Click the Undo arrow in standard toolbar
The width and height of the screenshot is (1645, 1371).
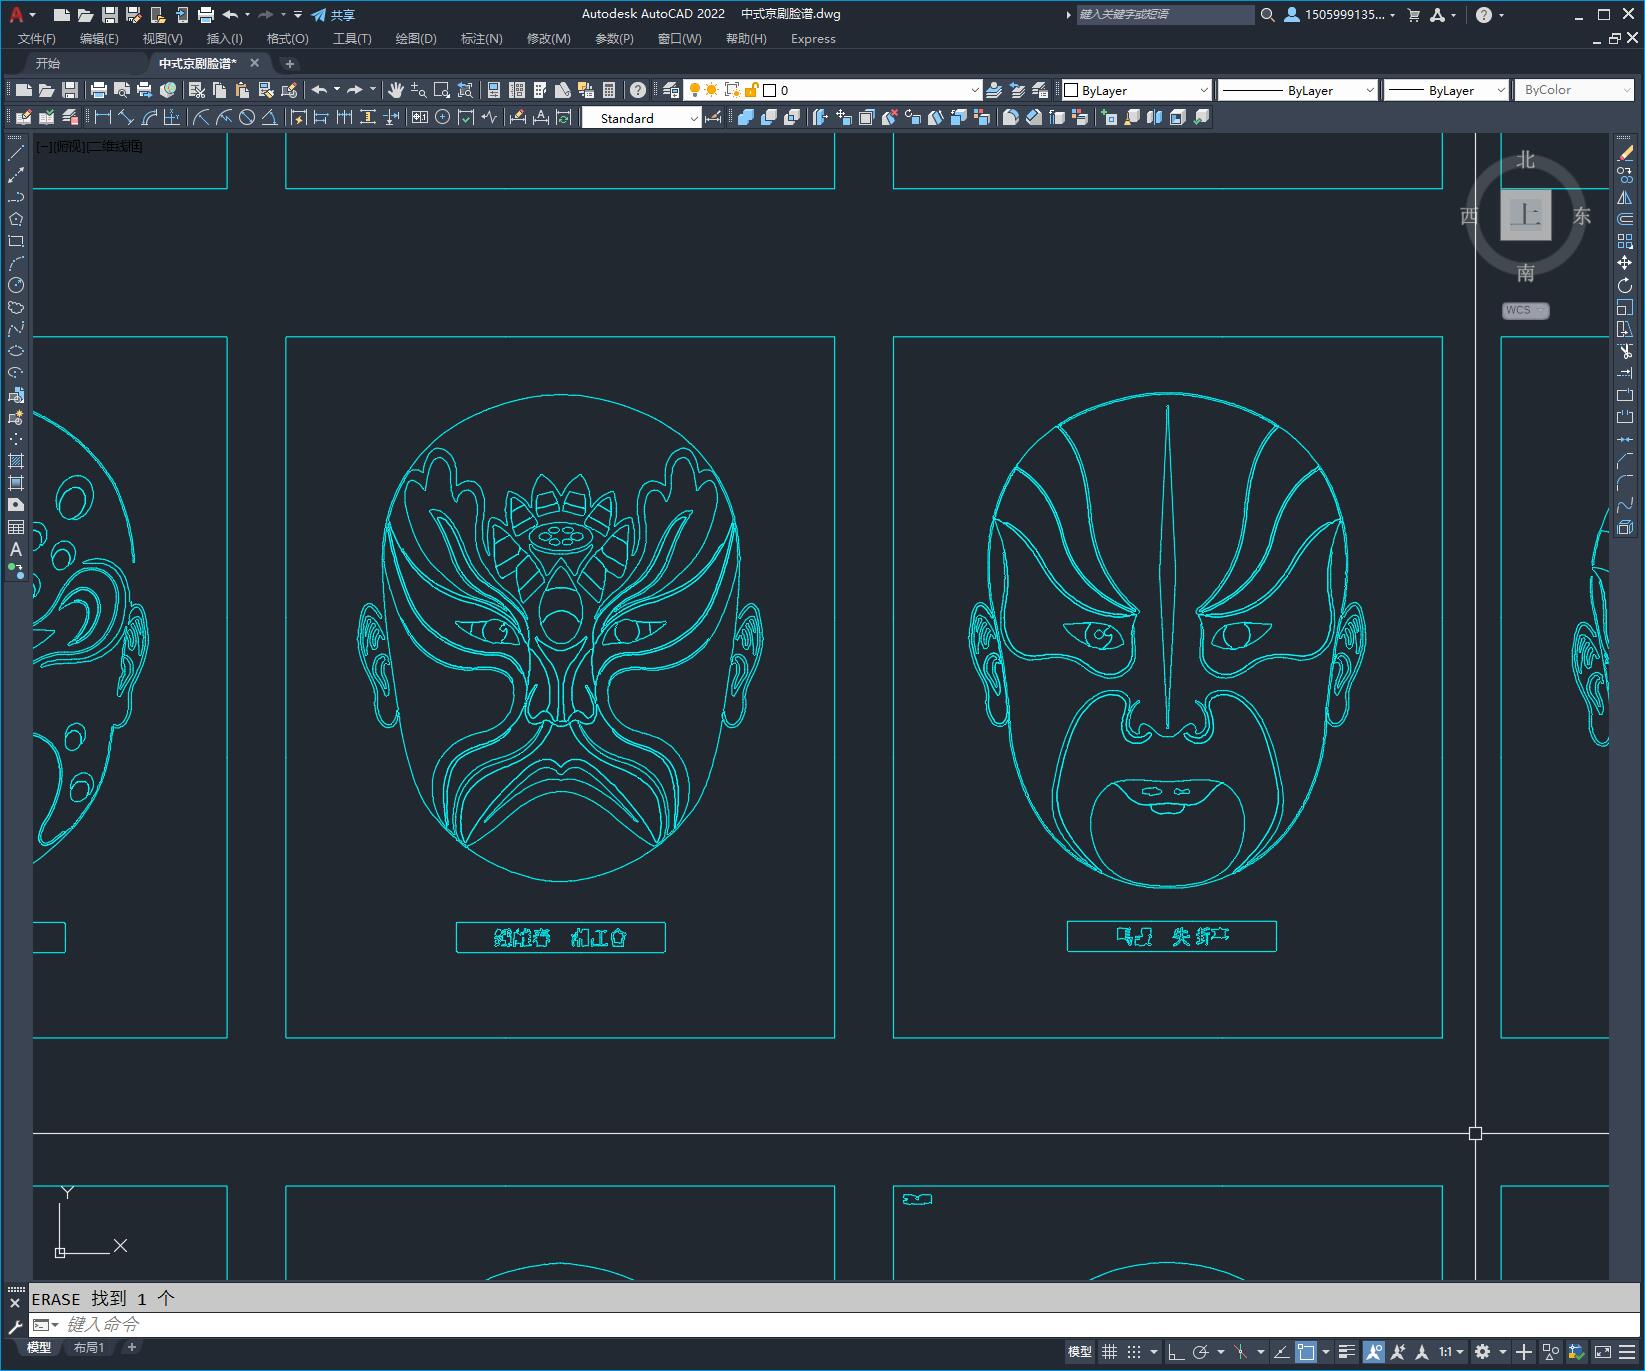click(319, 90)
